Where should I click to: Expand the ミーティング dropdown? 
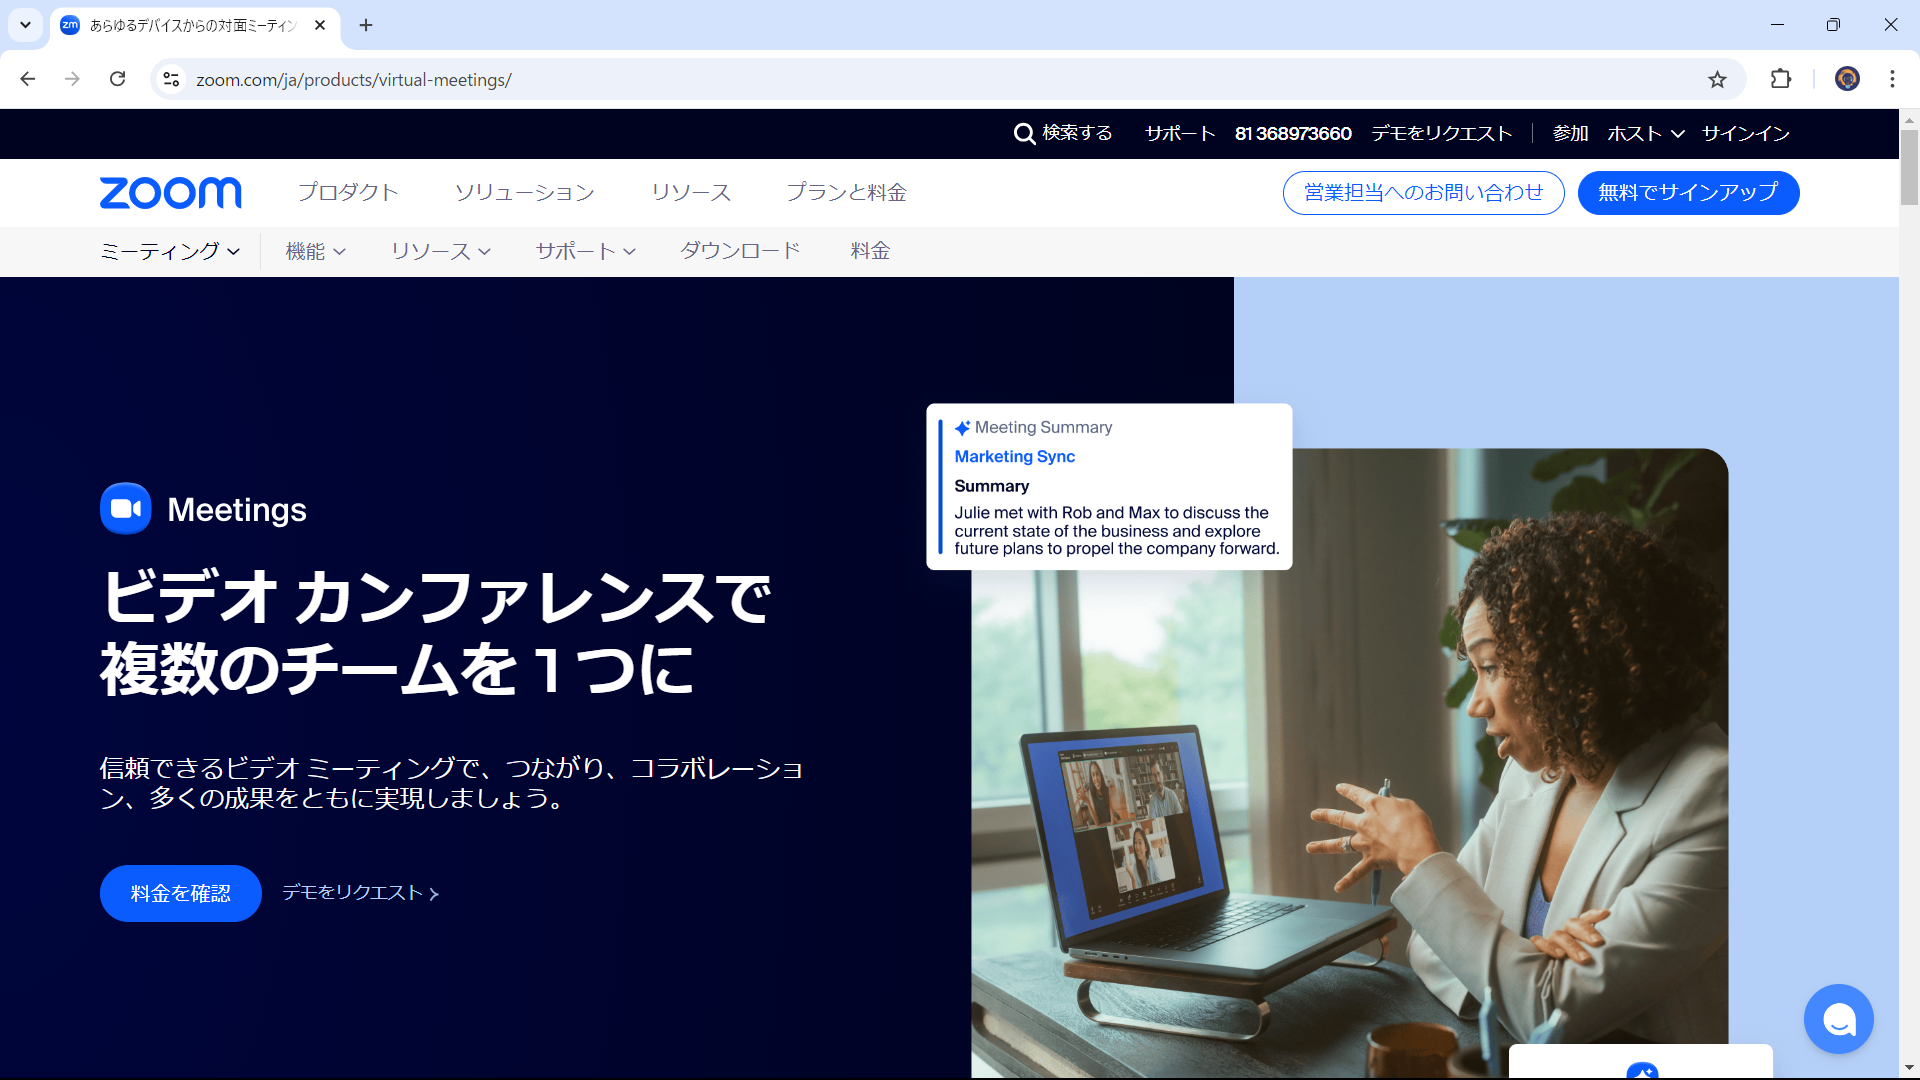click(170, 251)
